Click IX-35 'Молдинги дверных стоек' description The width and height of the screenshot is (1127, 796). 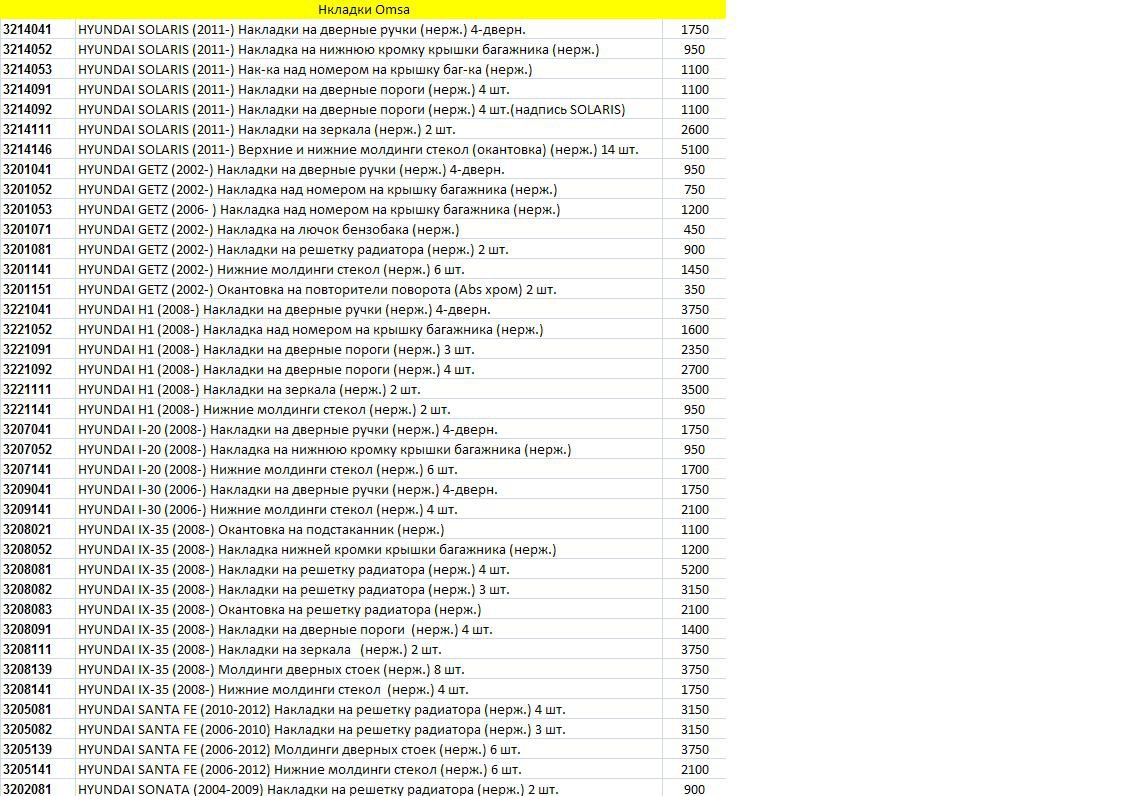tap(271, 669)
